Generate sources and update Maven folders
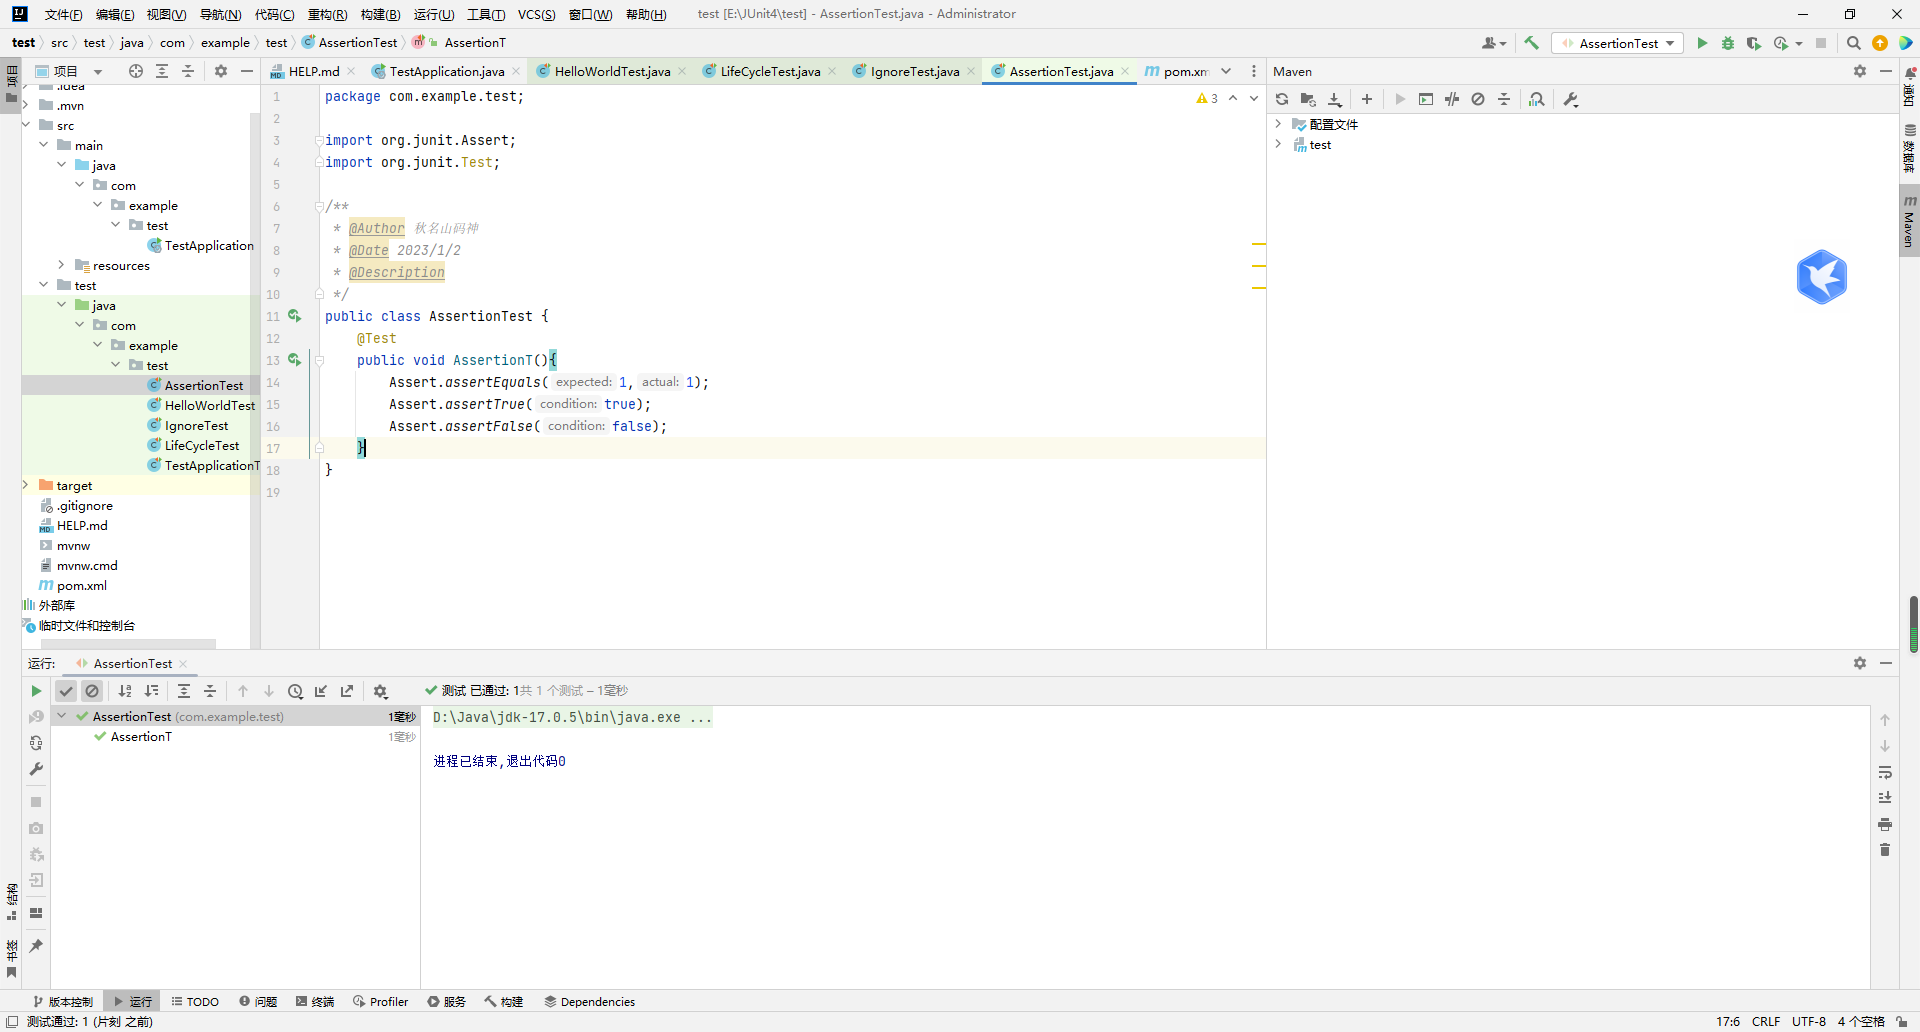This screenshot has height=1032, width=1920. tap(1308, 99)
